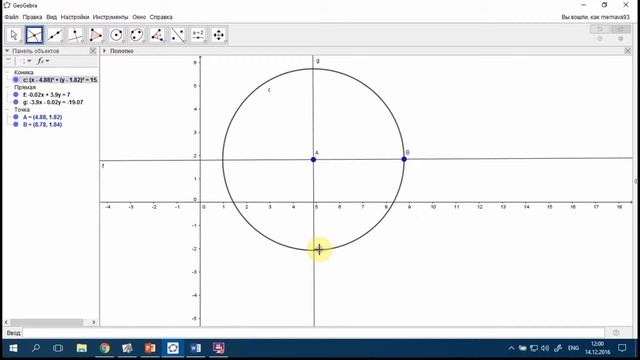The height and width of the screenshot is (360, 640).
Task: Select the Circle with center tool
Action: pyautogui.click(x=116, y=35)
